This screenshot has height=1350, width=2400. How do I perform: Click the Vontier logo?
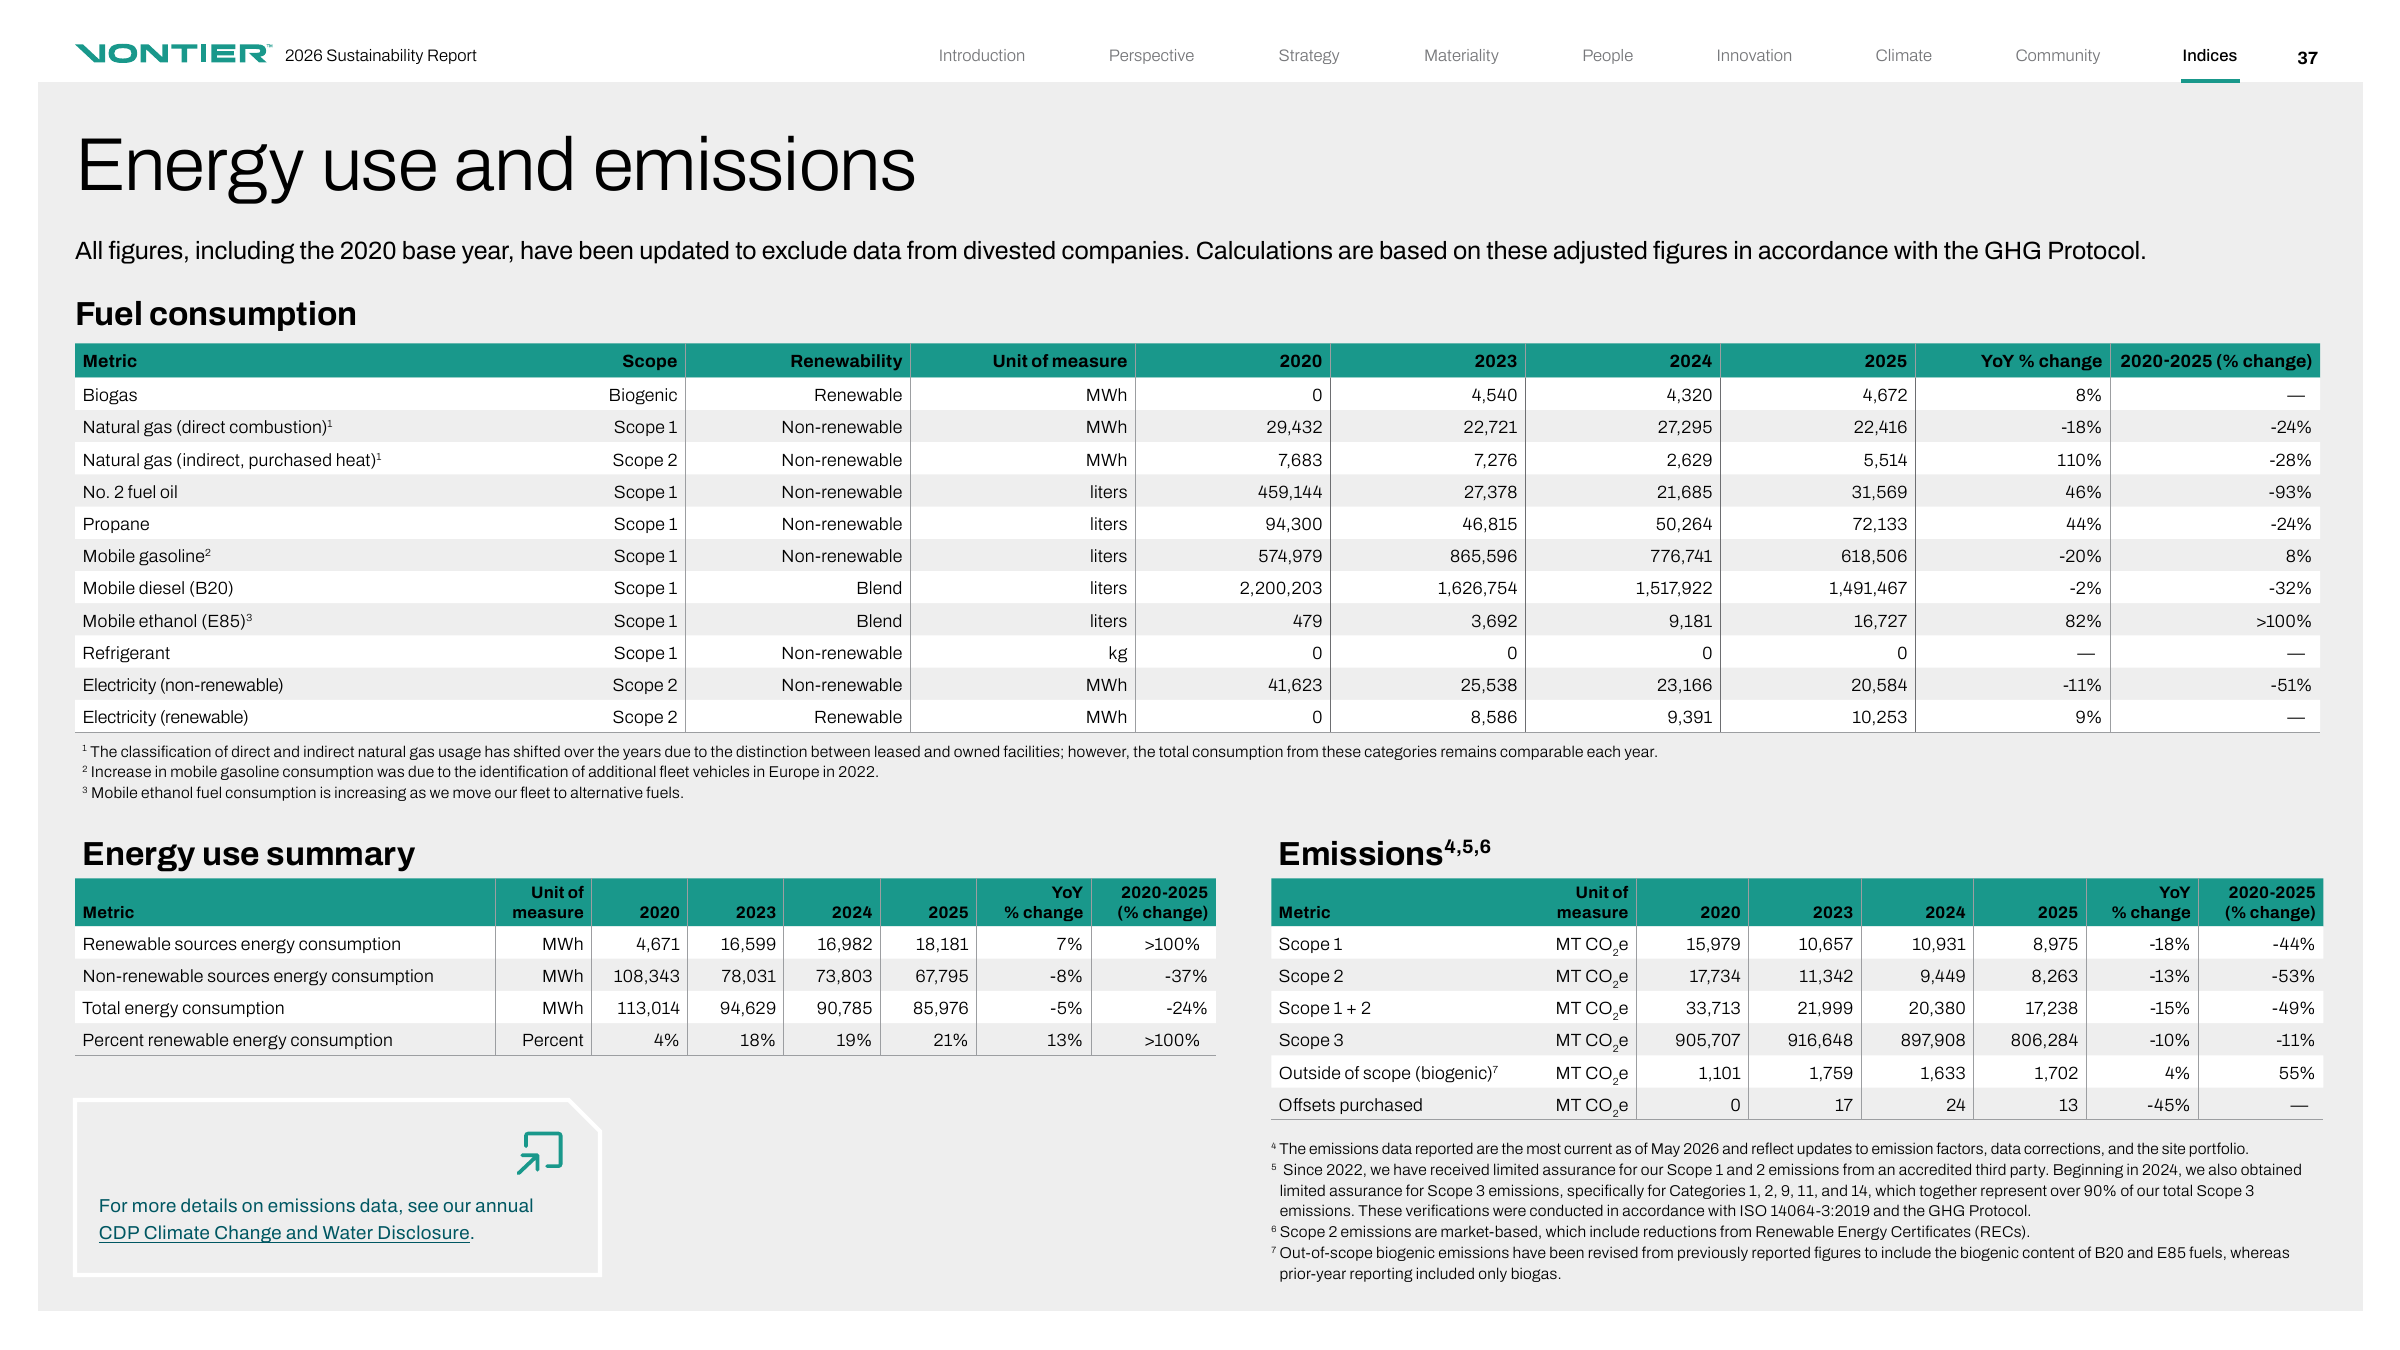[x=173, y=54]
